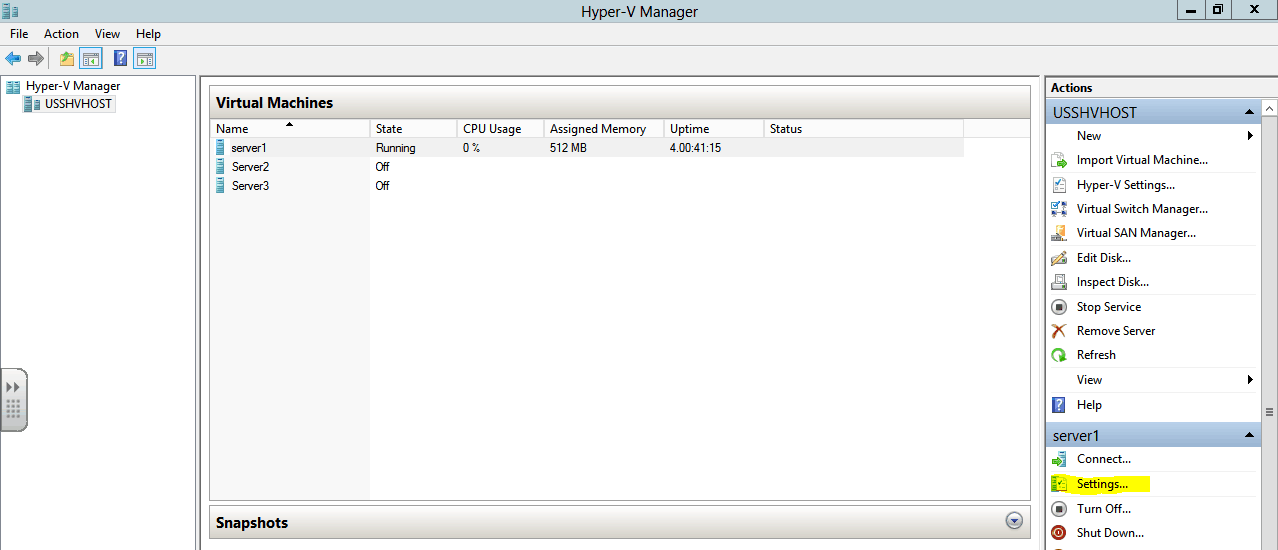Click the Back arrow toolbar icon
Viewport: 1278px width, 550px height.
pos(13,59)
